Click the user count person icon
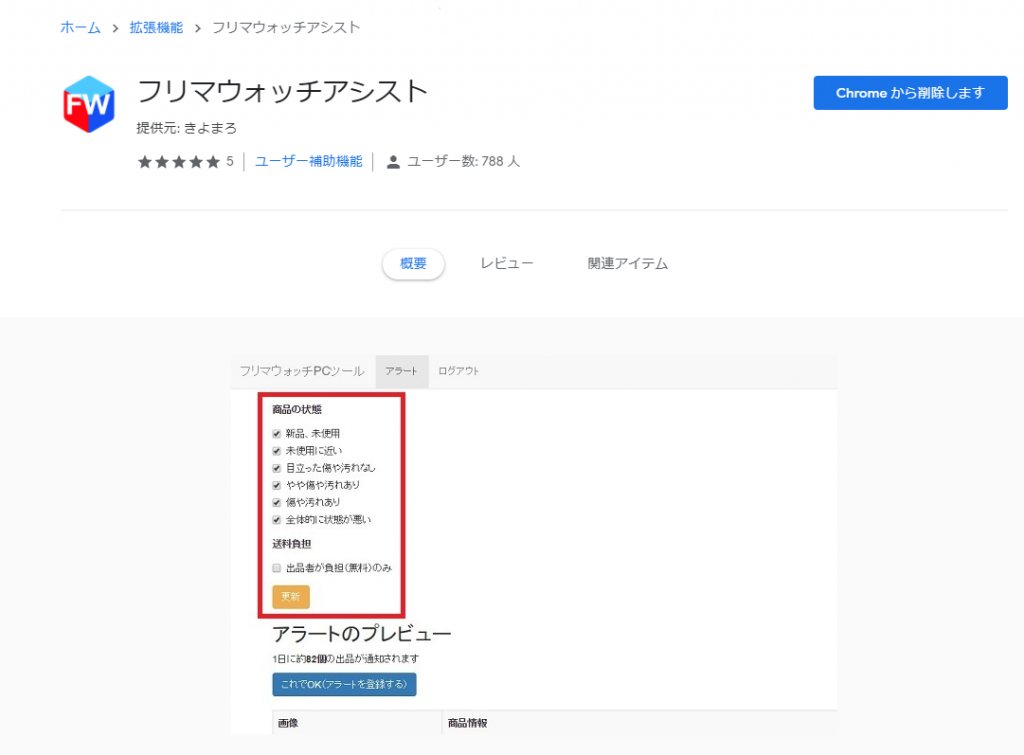Viewport: 1024px width, 755px height. [393, 162]
